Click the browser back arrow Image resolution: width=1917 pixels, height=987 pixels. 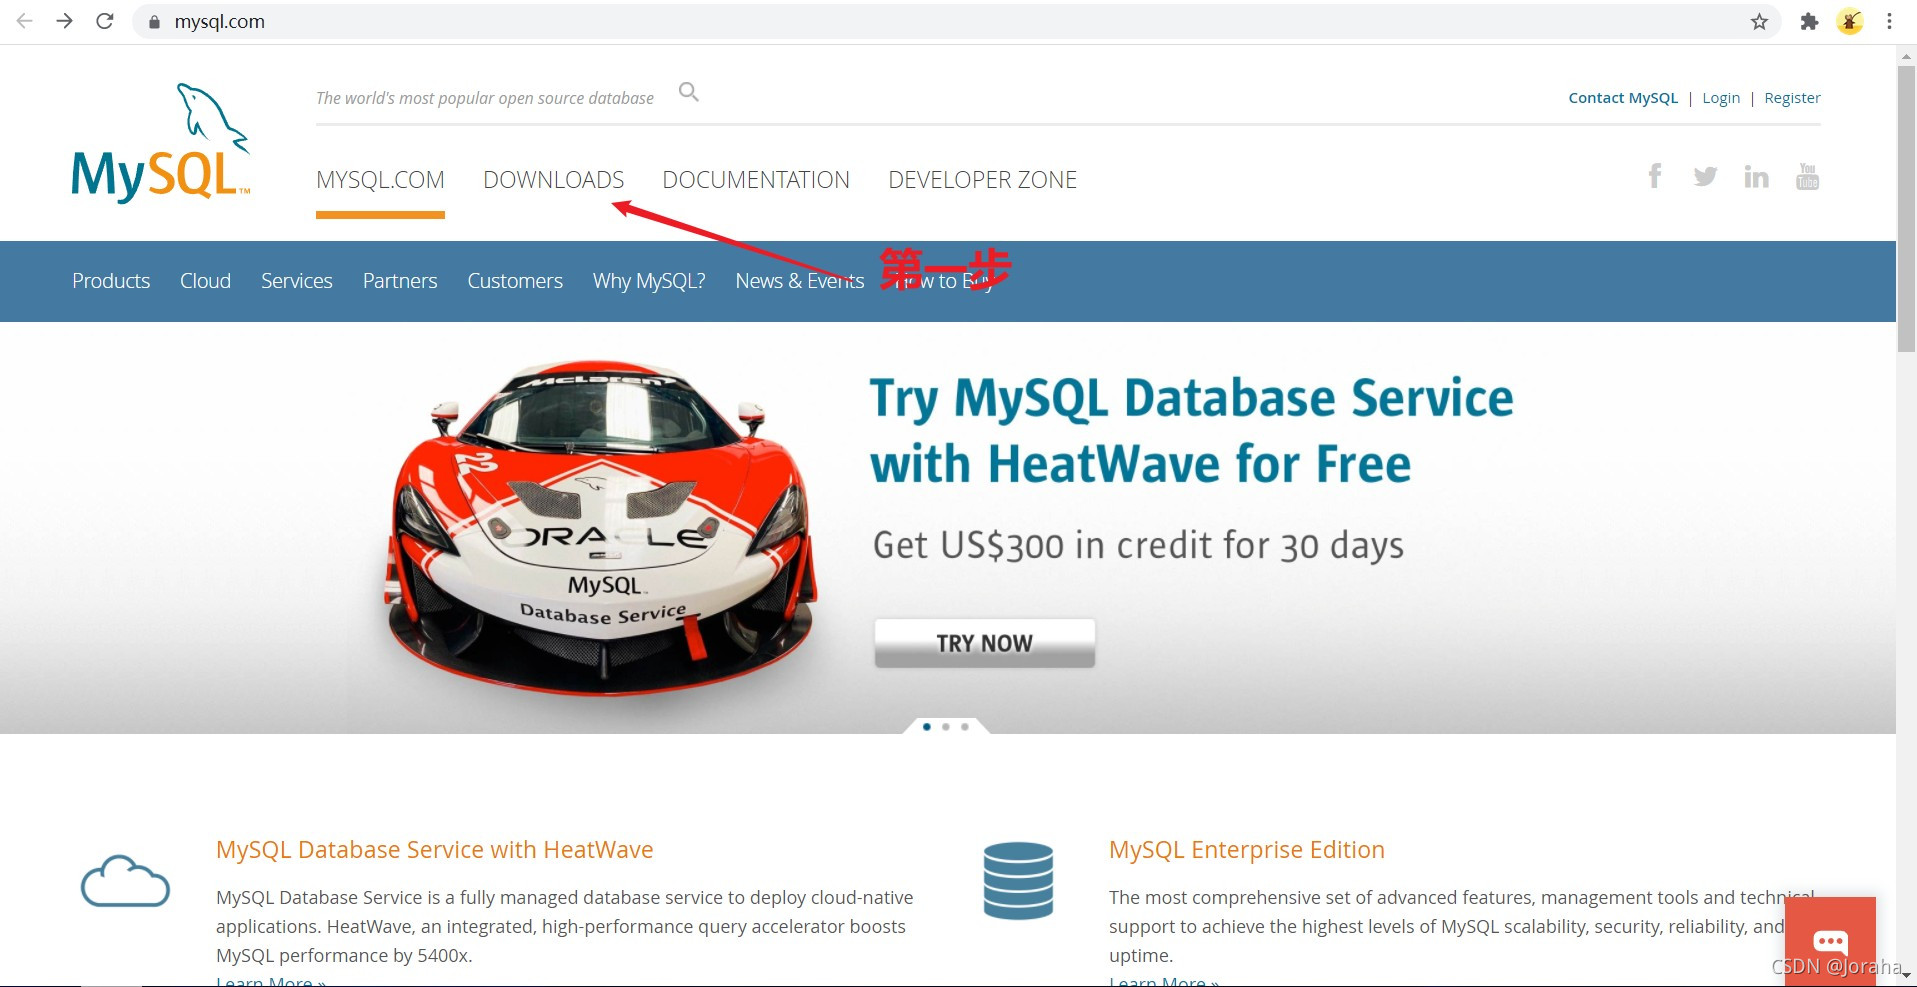click(25, 21)
